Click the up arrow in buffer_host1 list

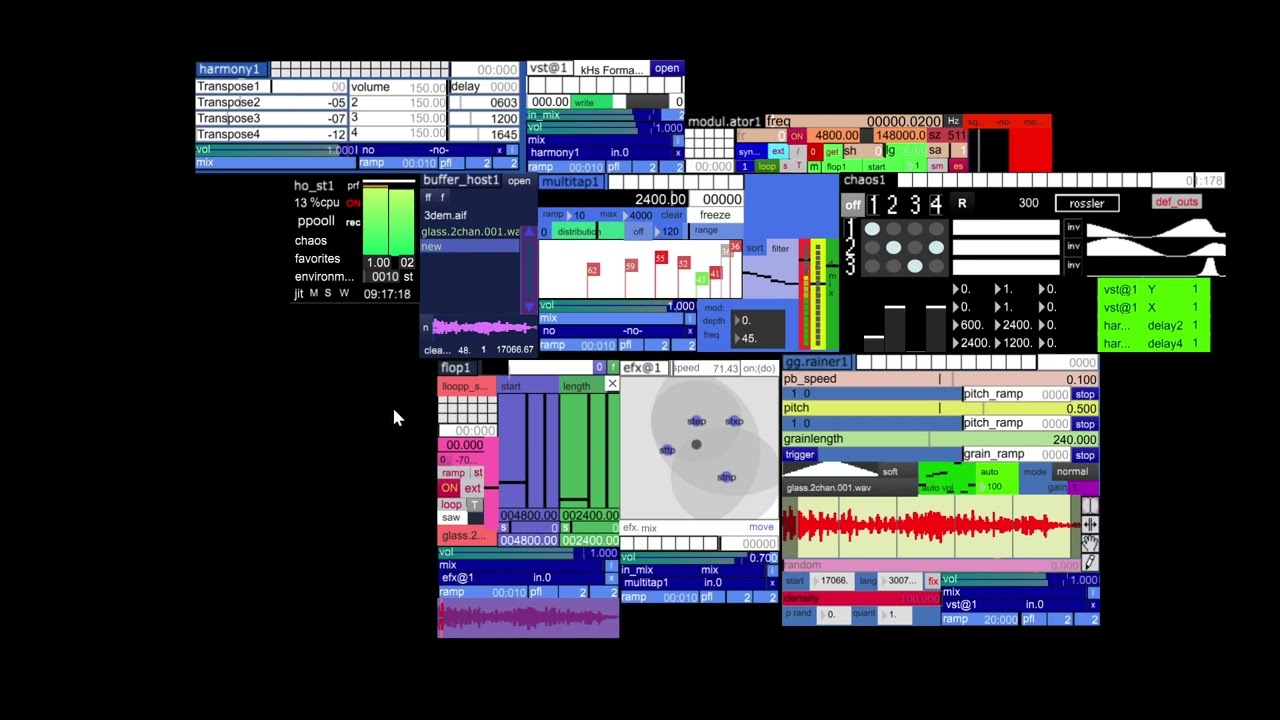[529, 232]
